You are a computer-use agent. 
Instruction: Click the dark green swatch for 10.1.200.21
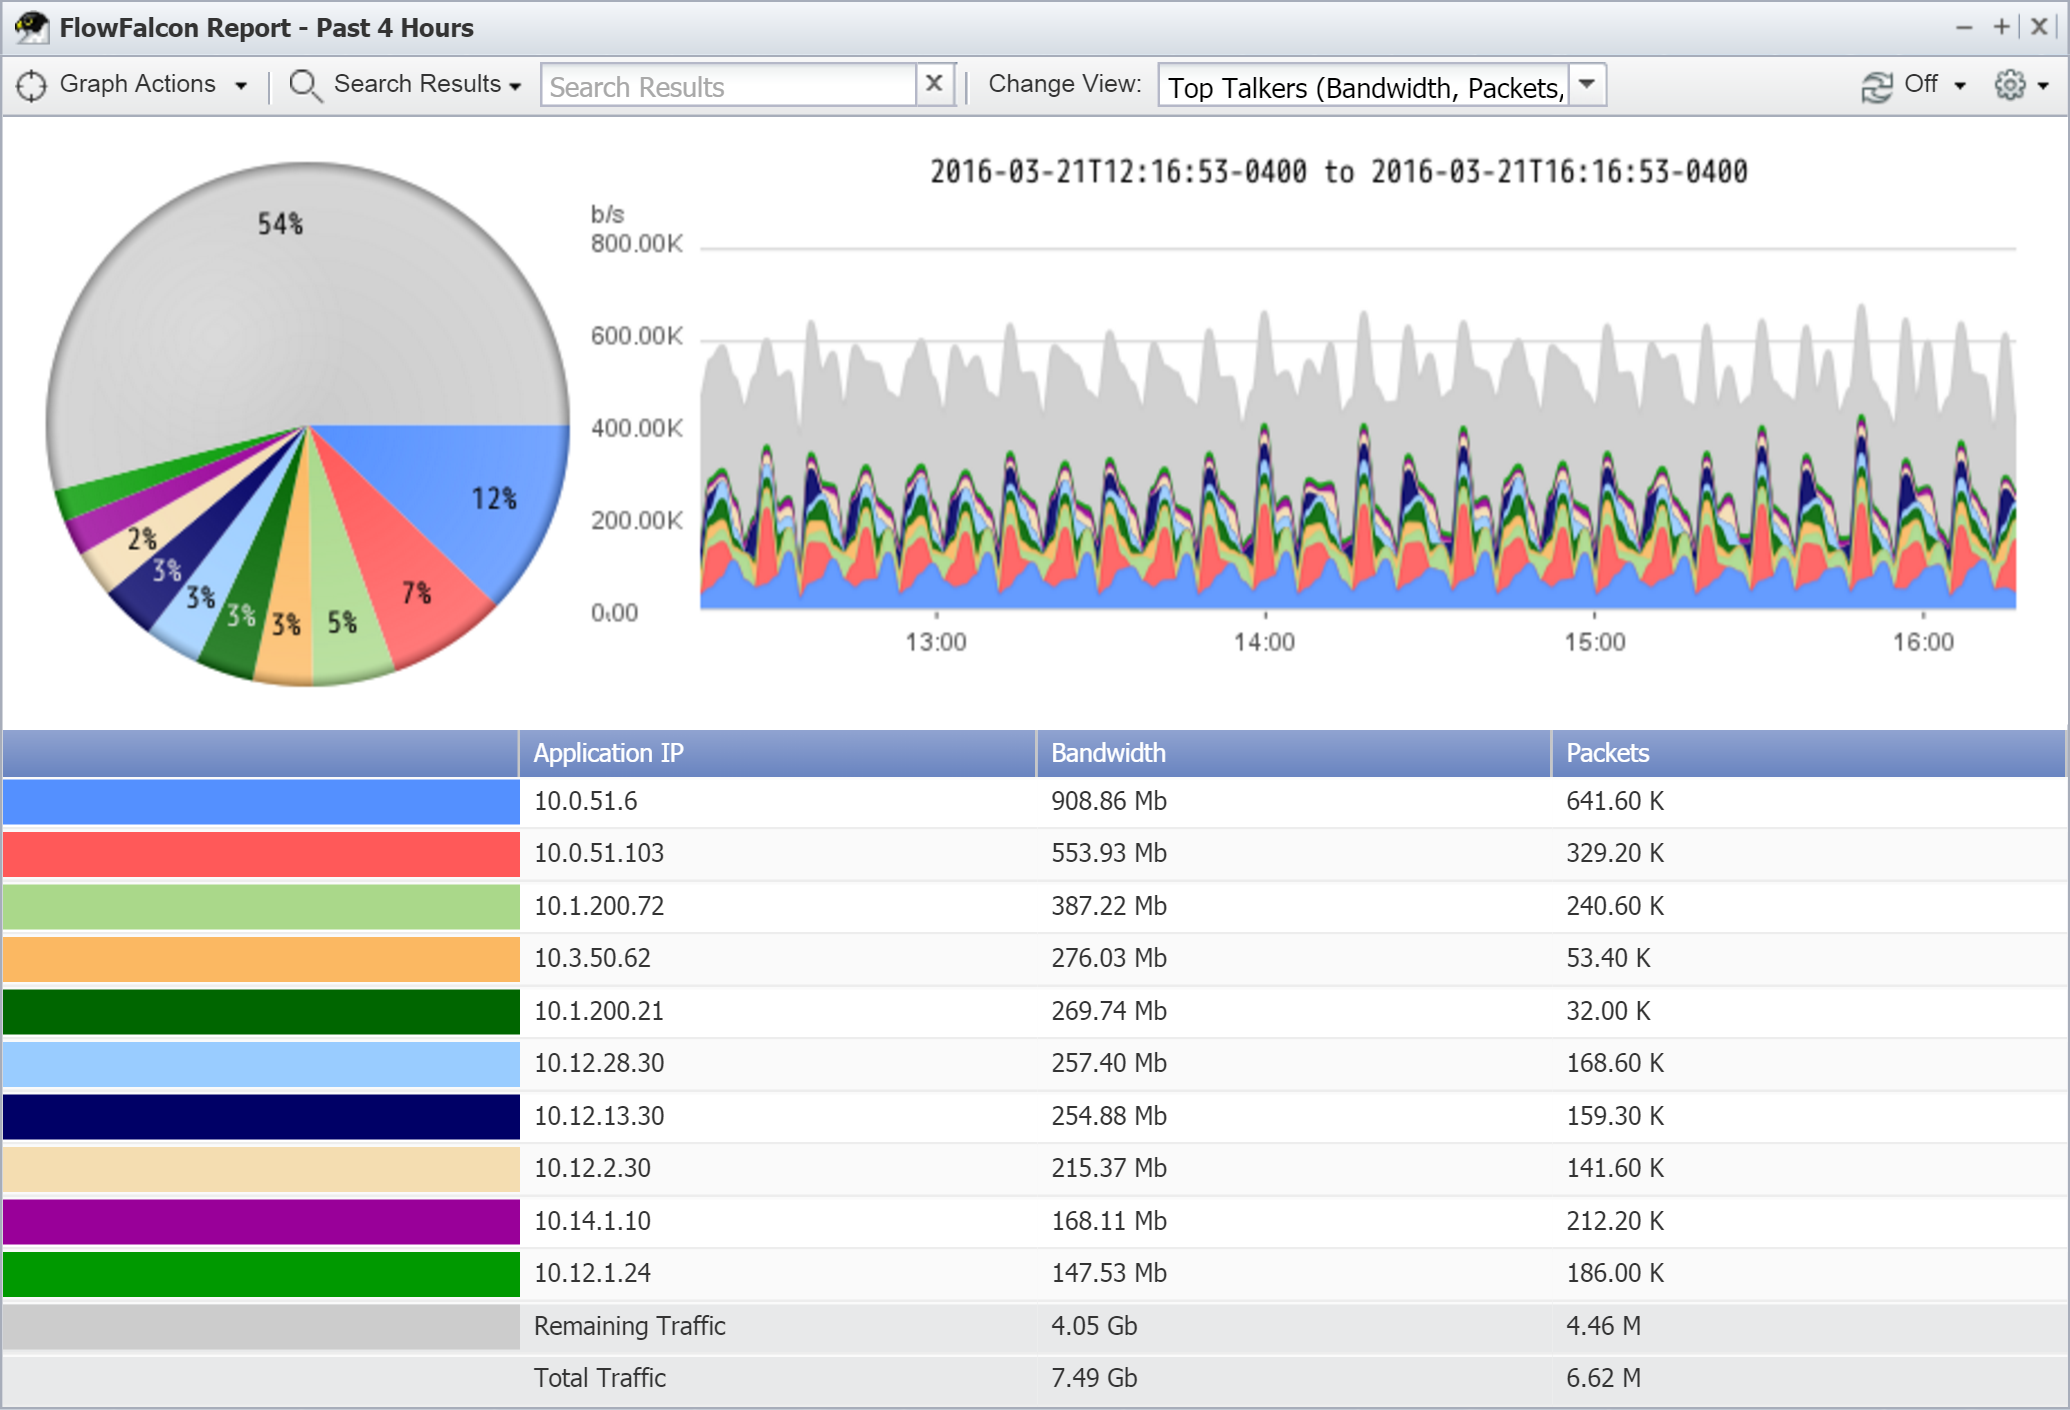click(x=261, y=1012)
